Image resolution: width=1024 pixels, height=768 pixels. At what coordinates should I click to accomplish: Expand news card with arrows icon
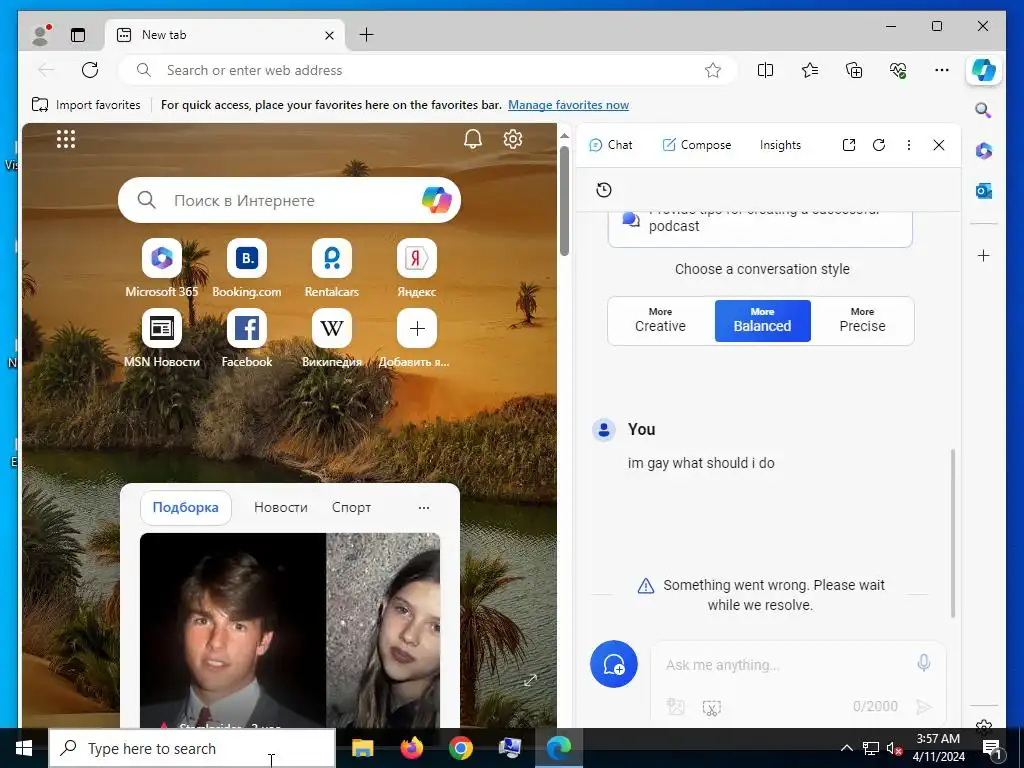530,680
